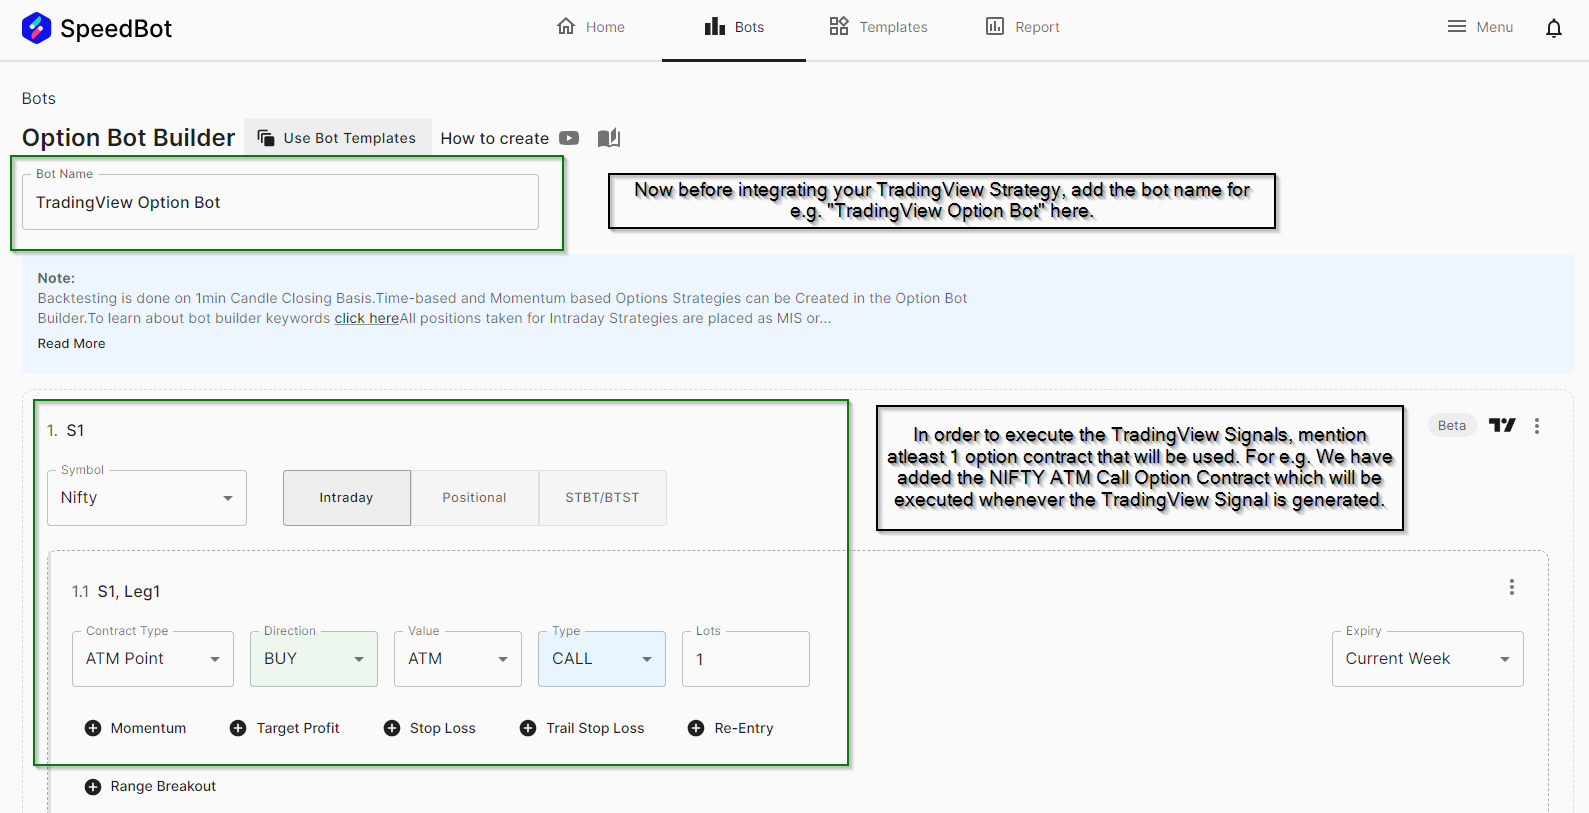Open the Direction BUY dropdown
This screenshot has width=1589, height=813.
pyautogui.click(x=314, y=659)
